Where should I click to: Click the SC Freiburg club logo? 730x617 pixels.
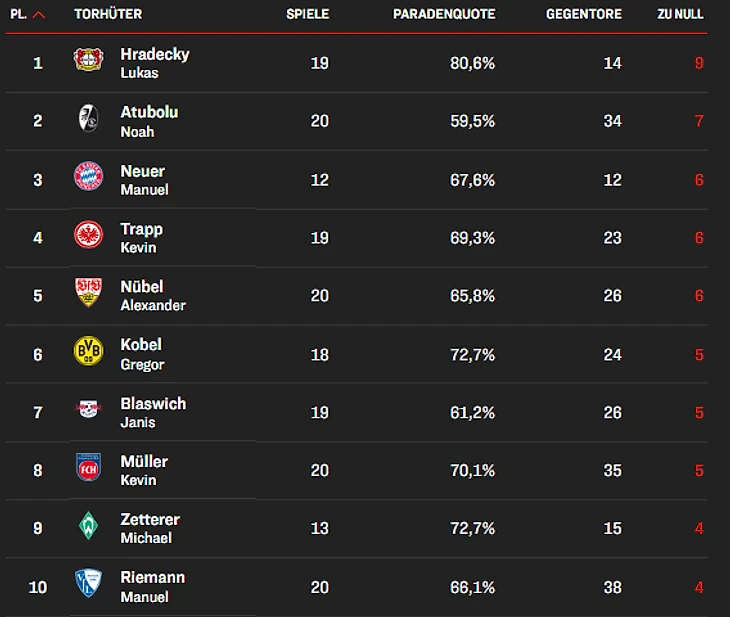(x=88, y=119)
